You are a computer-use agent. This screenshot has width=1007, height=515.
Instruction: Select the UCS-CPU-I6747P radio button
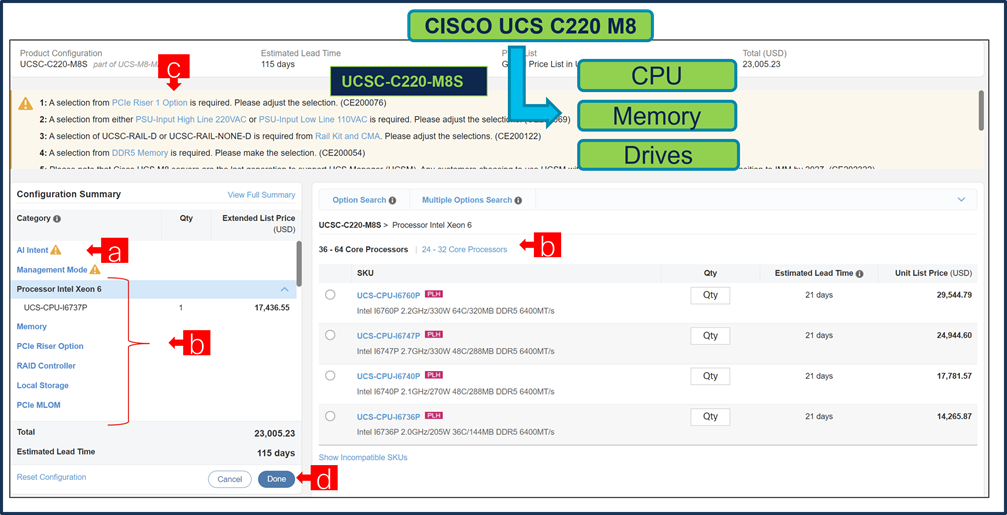click(x=330, y=335)
